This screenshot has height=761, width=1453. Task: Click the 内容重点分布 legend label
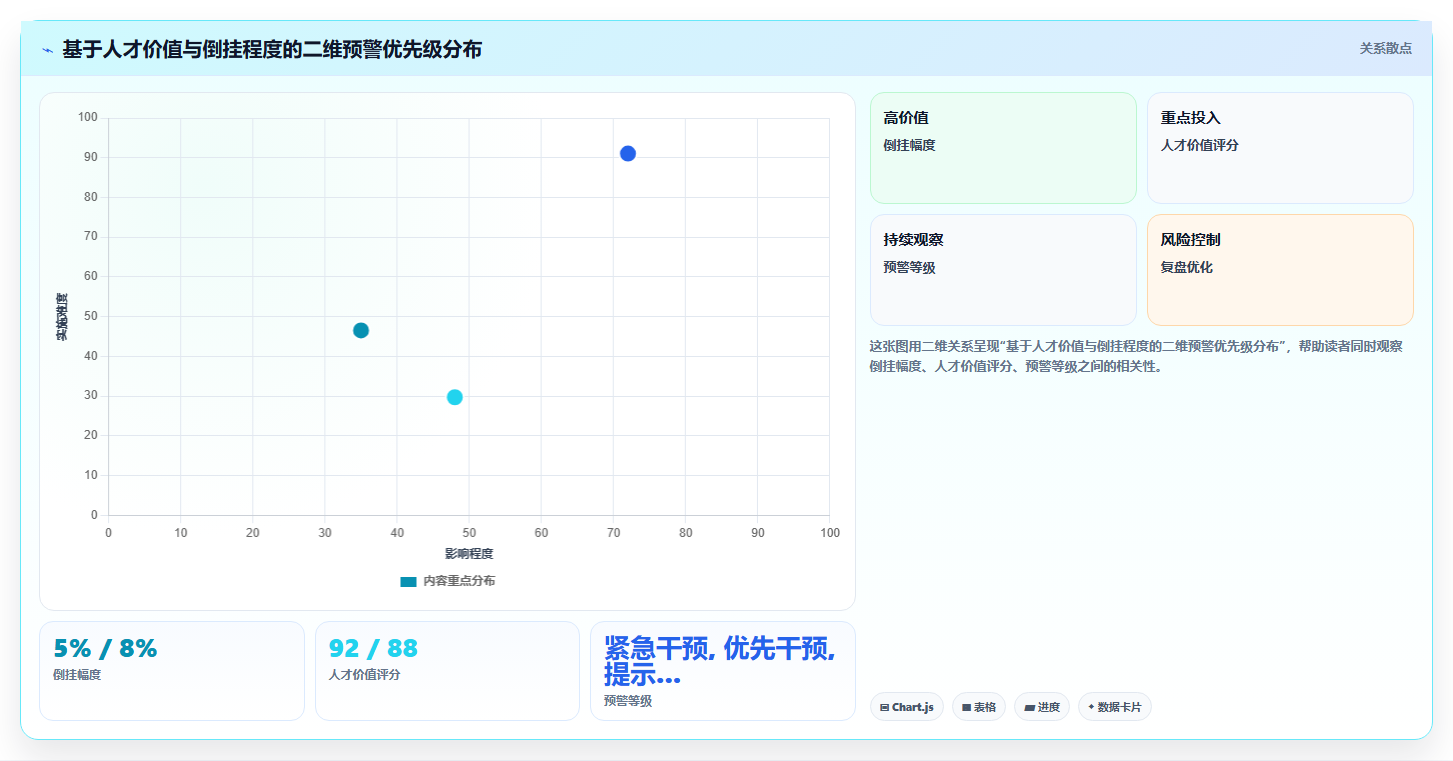459,581
